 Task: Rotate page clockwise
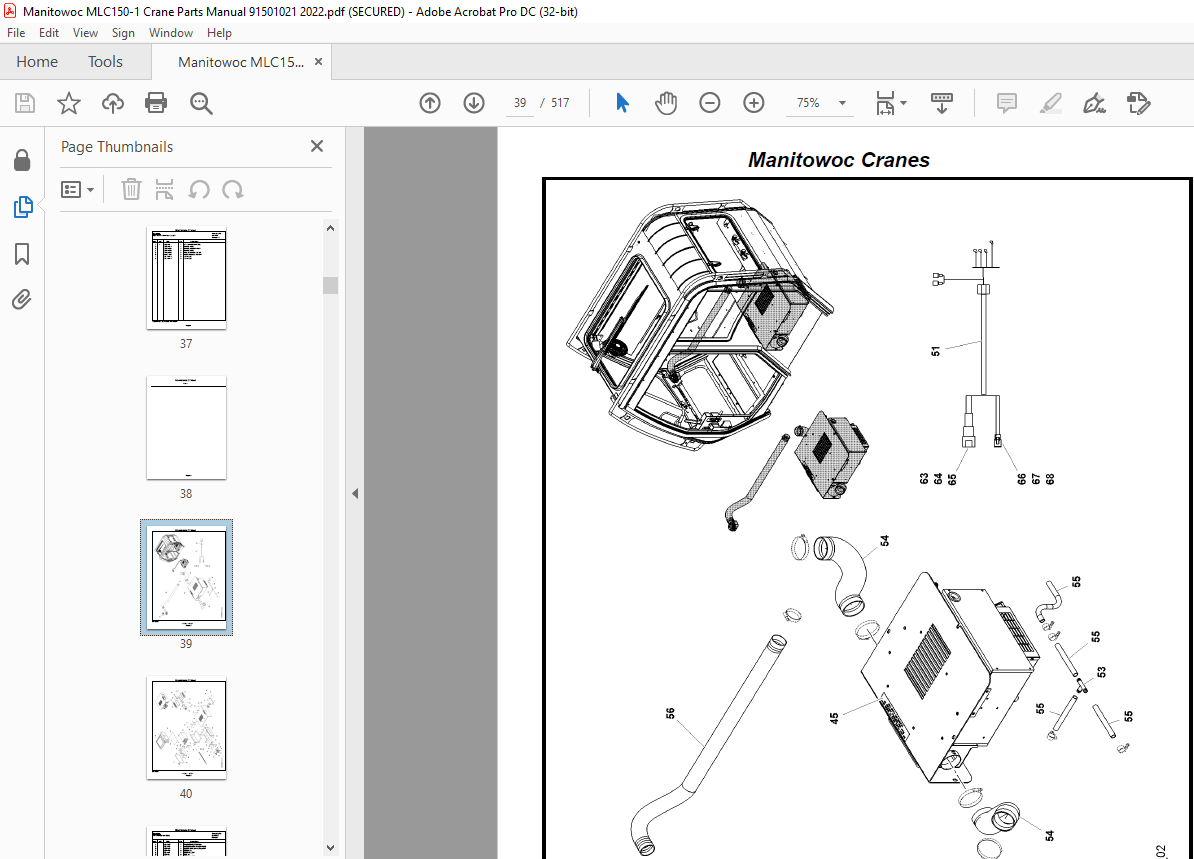coord(233,189)
